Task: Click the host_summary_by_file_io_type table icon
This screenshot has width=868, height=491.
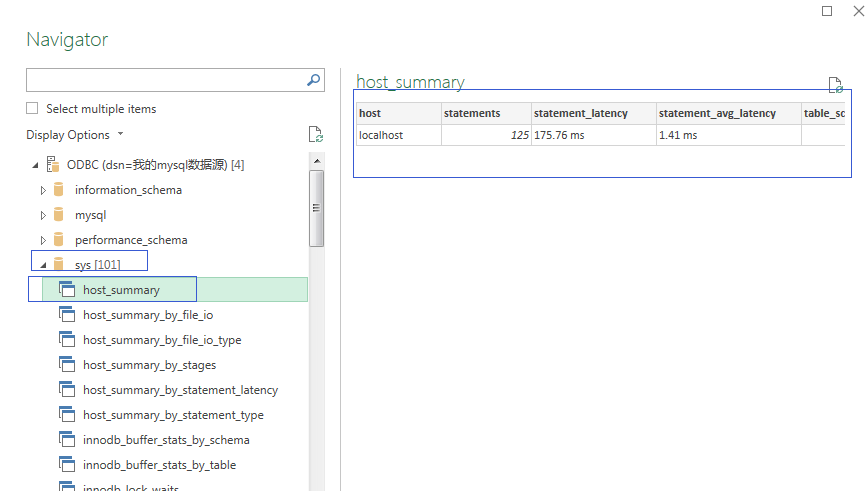Action: coord(67,339)
